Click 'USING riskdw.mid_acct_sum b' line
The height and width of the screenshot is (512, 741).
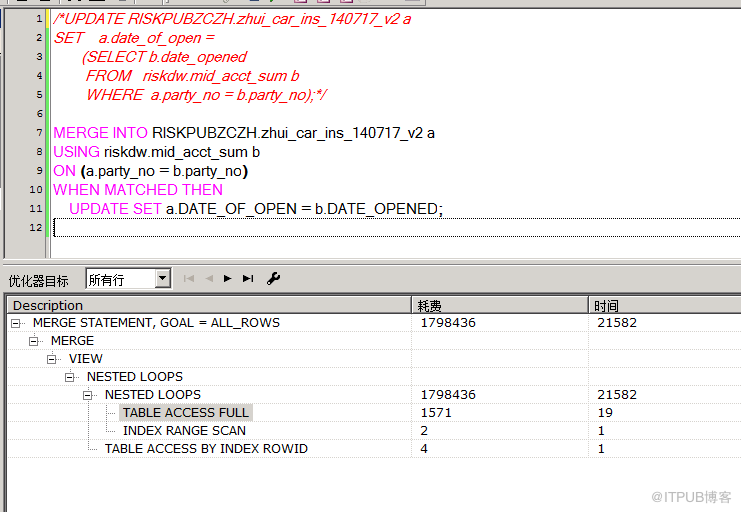pos(156,152)
